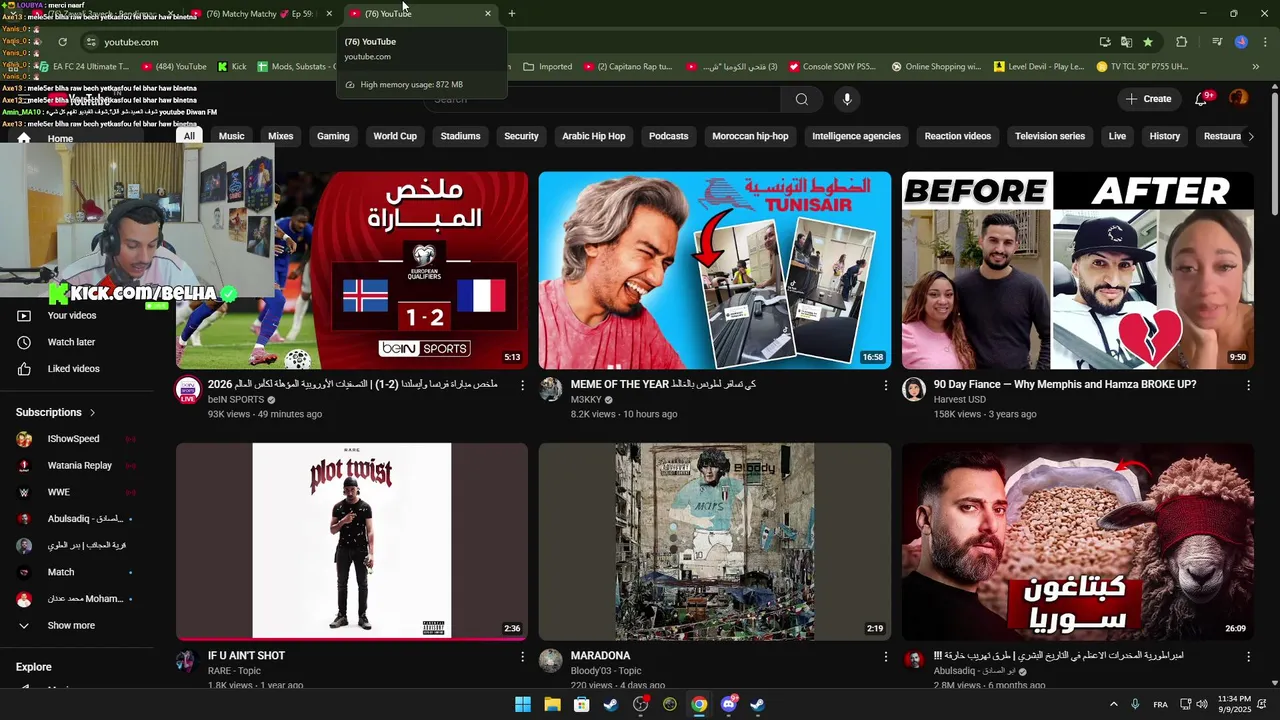Click the M3KKY channel avatar

tap(551, 389)
